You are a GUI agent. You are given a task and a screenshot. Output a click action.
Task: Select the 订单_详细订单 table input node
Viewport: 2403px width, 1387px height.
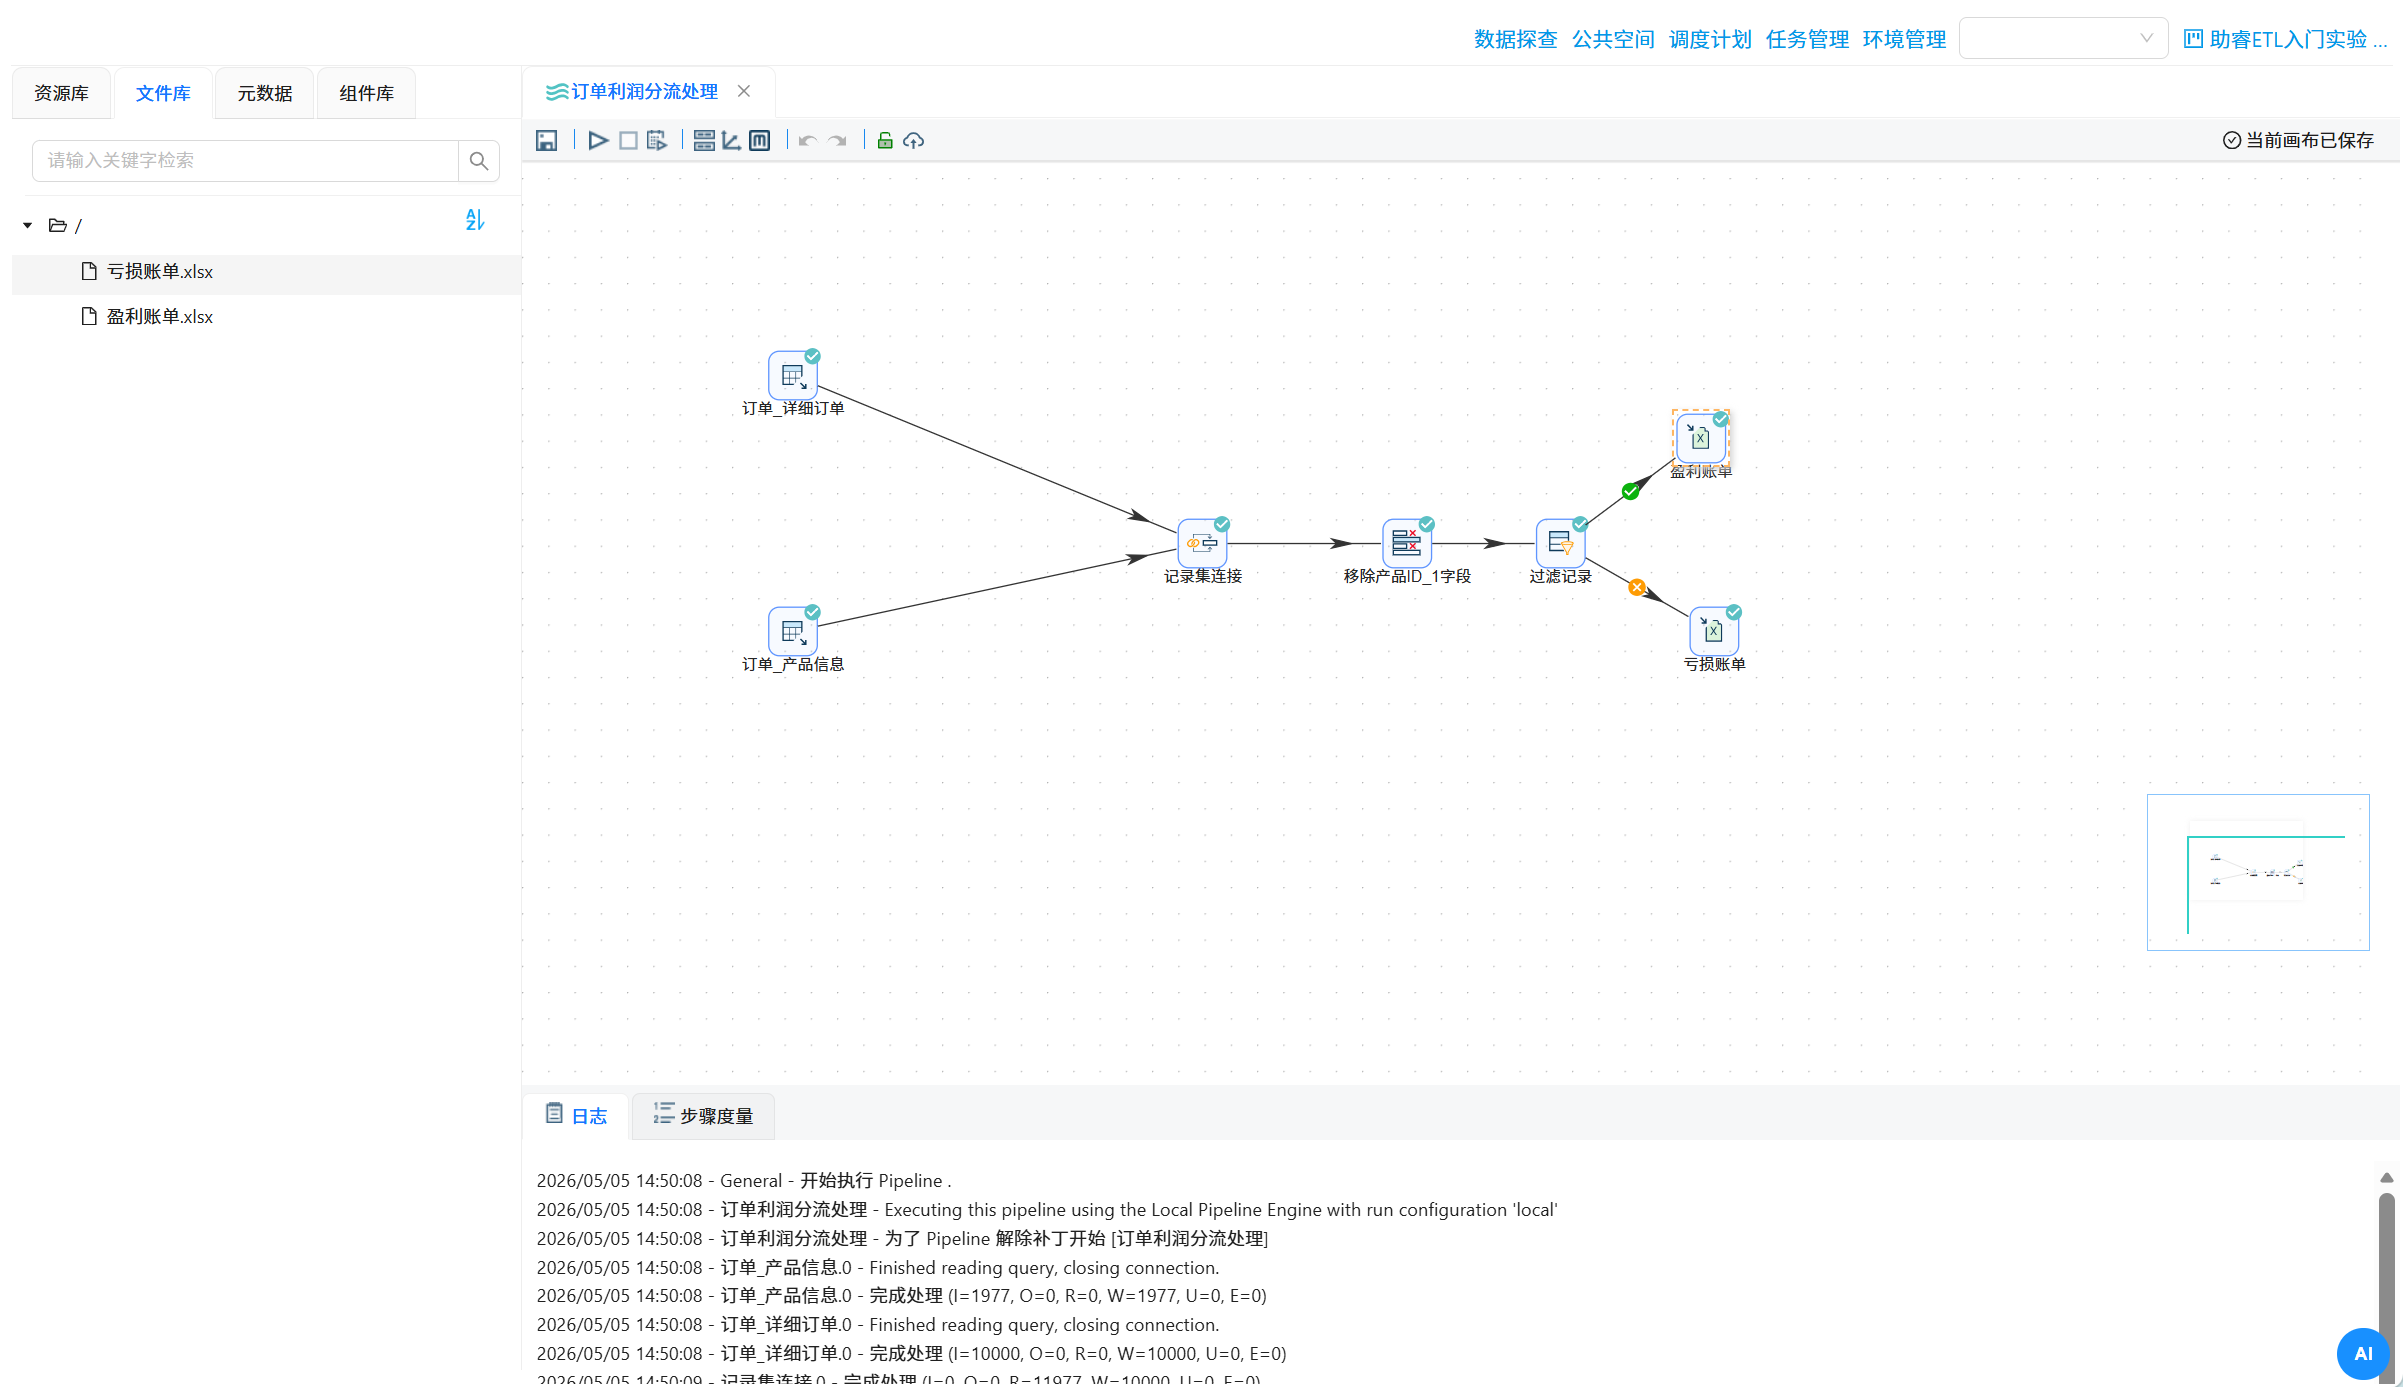793,376
